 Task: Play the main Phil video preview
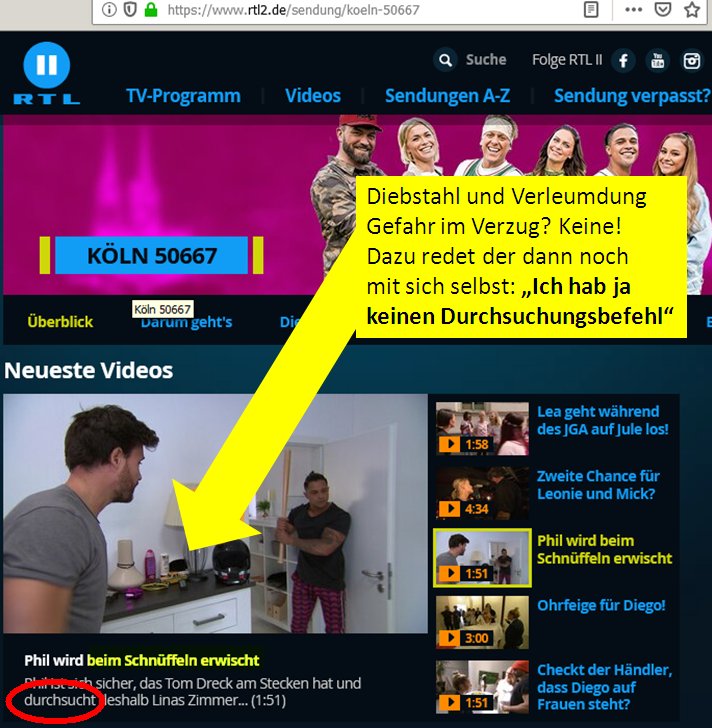(x=215, y=514)
